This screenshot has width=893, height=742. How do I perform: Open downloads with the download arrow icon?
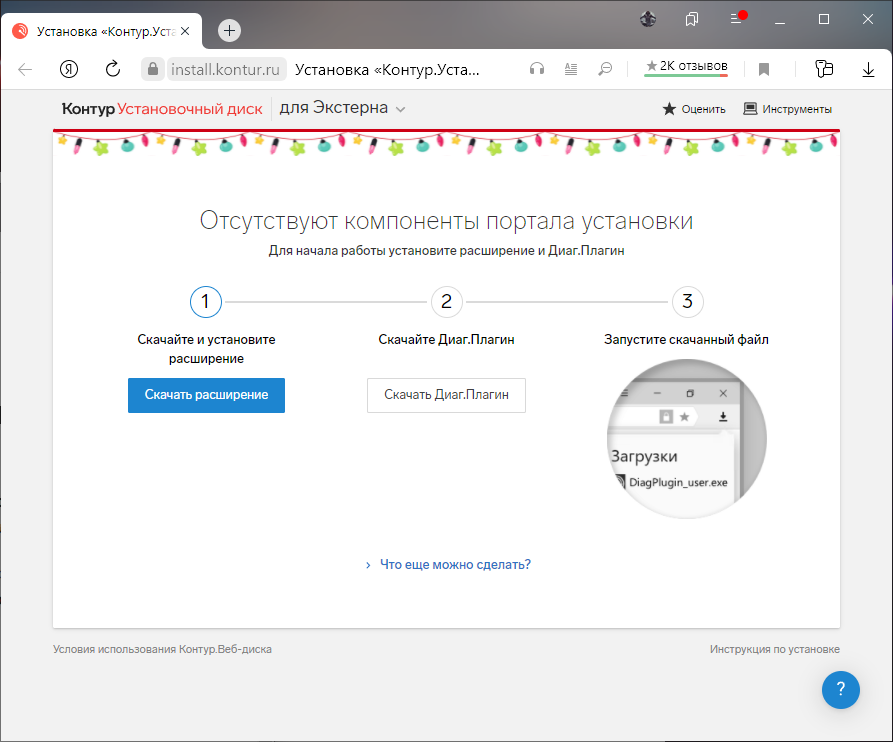[868, 69]
